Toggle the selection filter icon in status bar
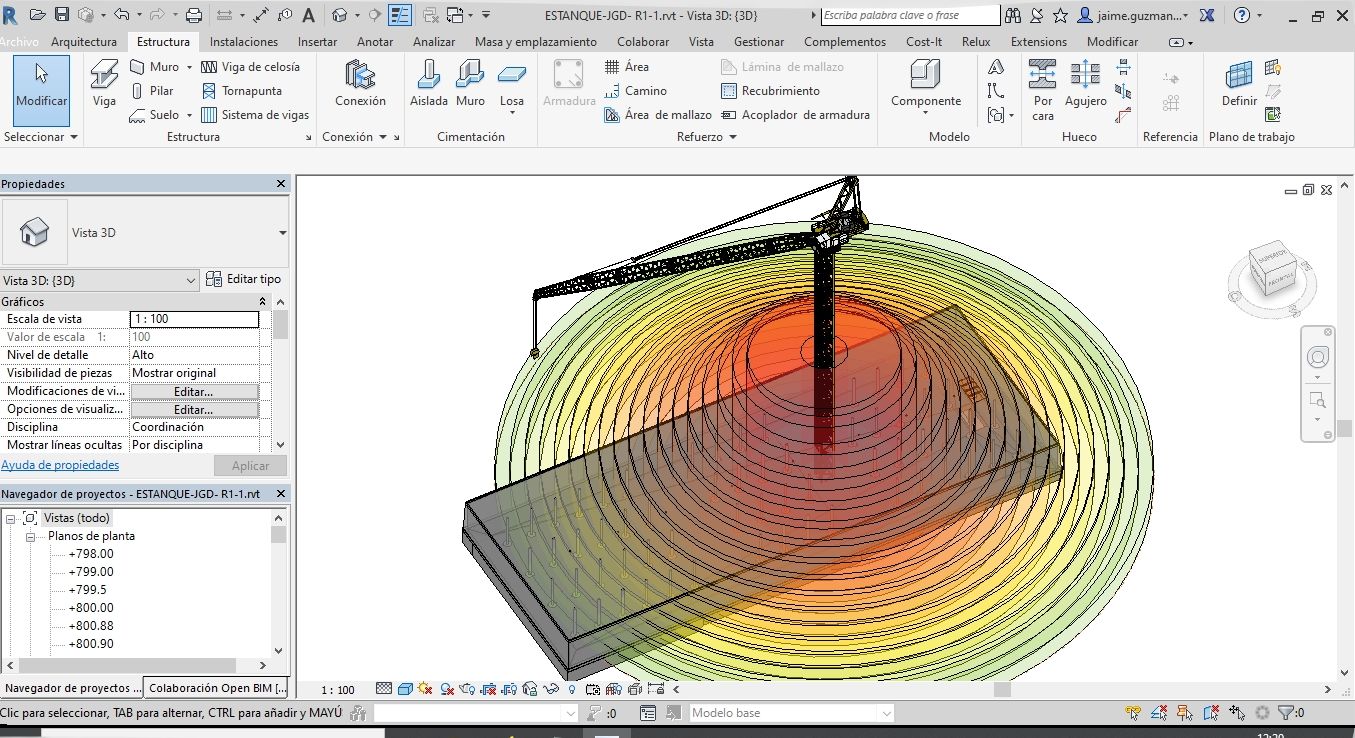Viewport: 1355px width, 738px height. point(1291,713)
